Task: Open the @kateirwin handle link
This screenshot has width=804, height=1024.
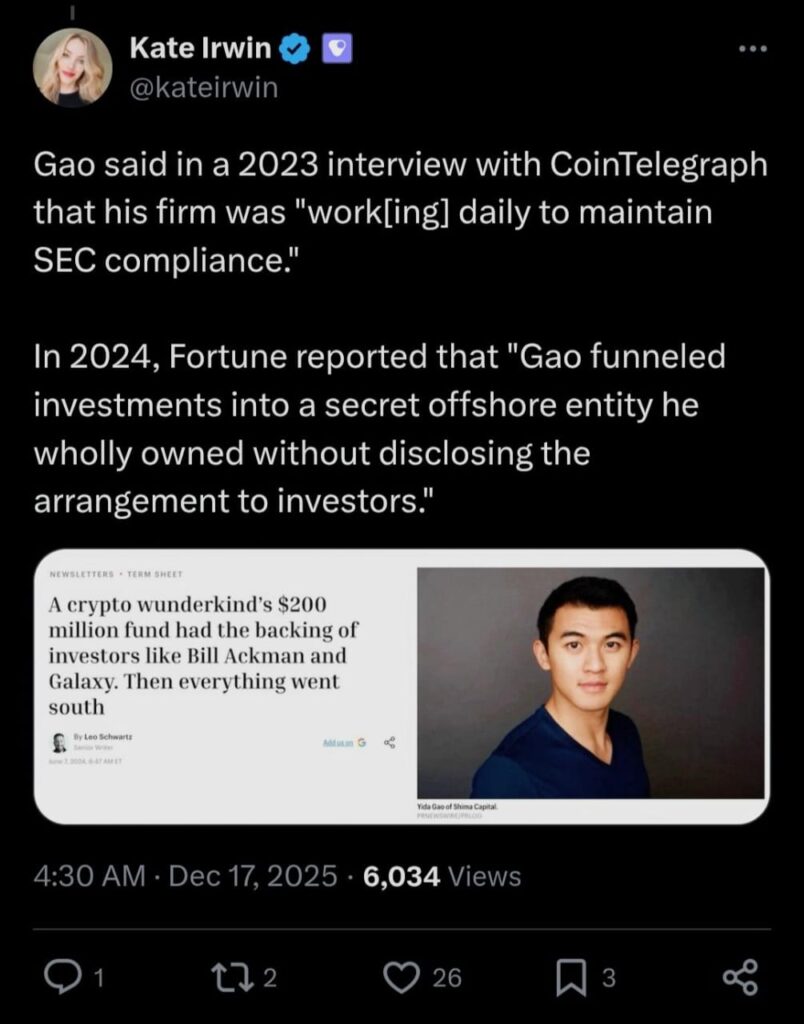Action: click(x=204, y=88)
